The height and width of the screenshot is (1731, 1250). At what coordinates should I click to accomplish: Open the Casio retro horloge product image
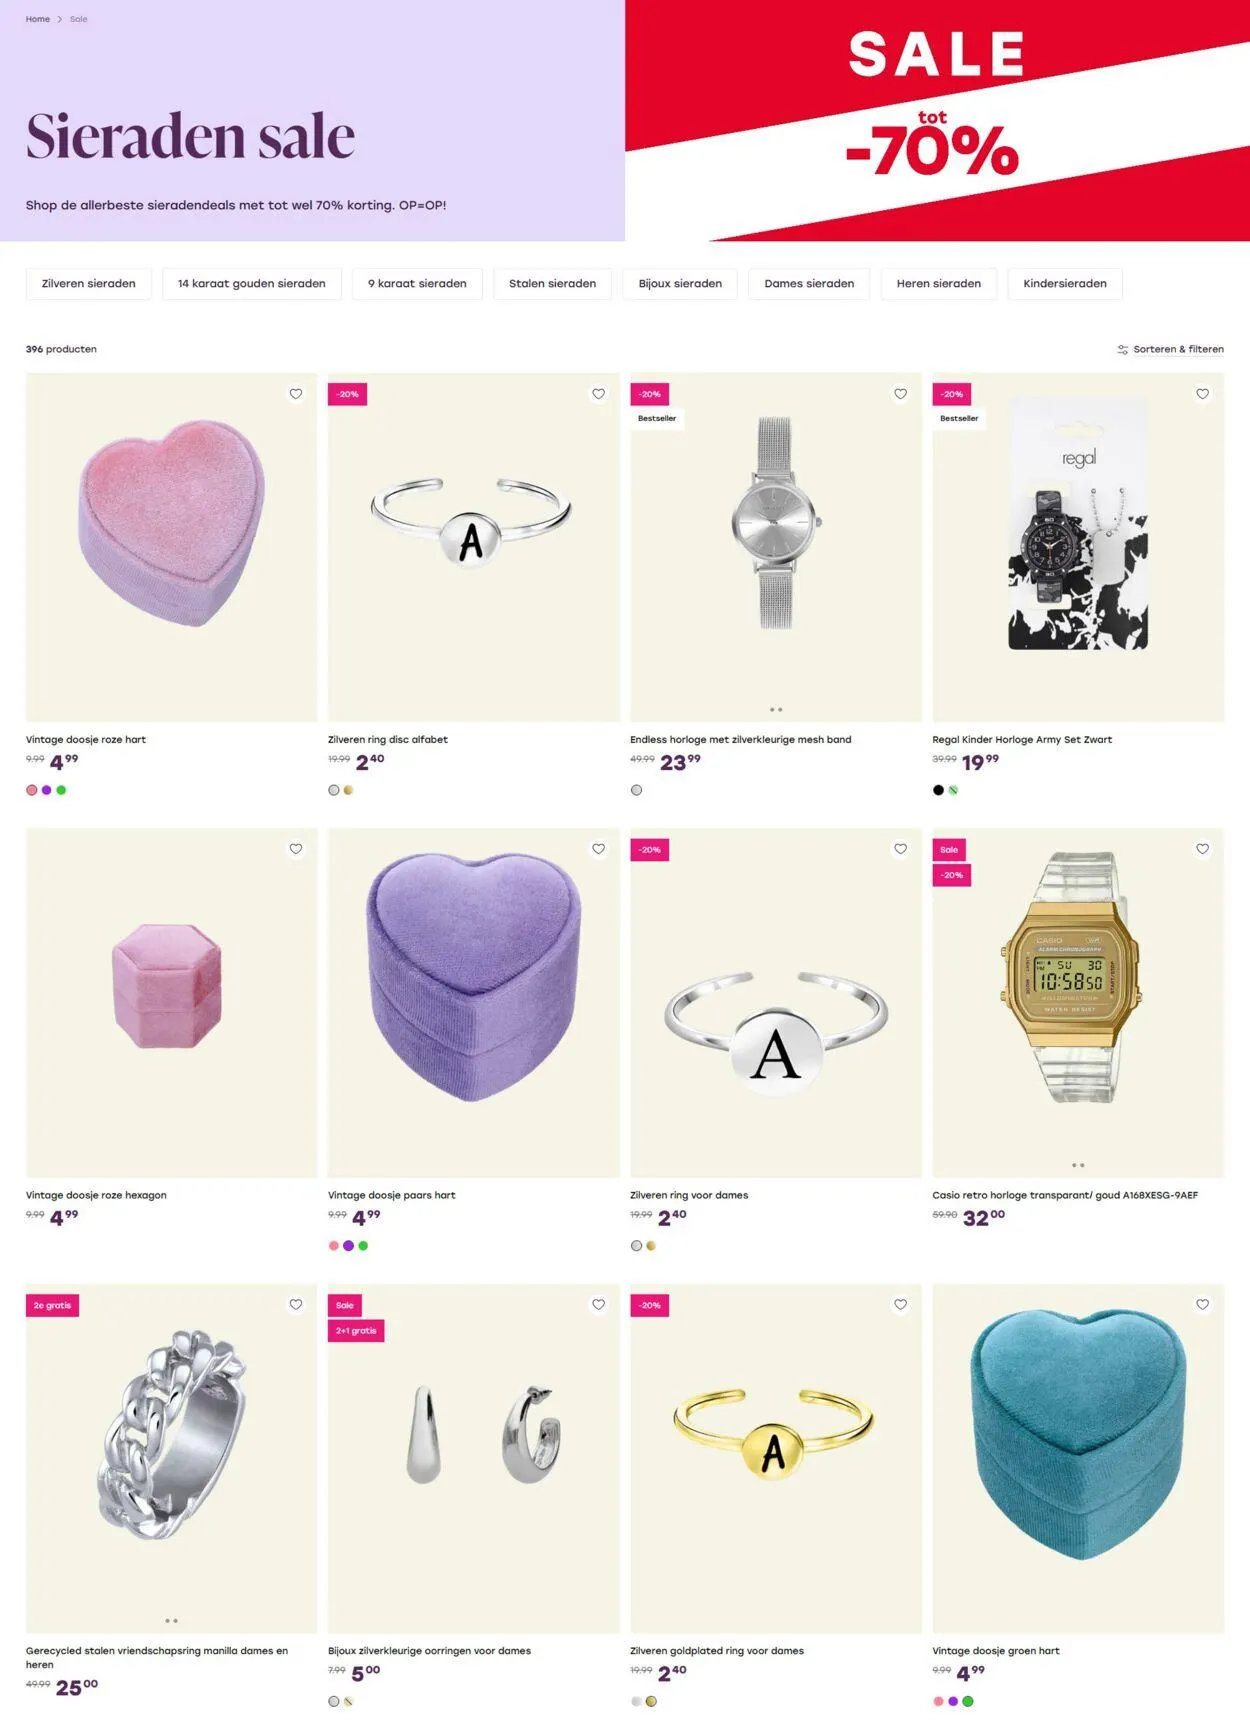pyautogui.click(x=1078, y=1002)
